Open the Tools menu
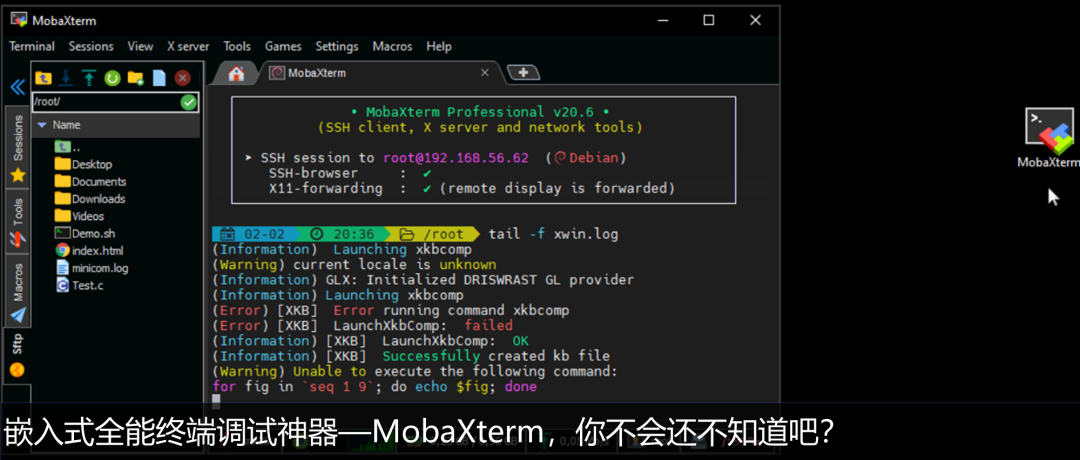 (237, 46)
